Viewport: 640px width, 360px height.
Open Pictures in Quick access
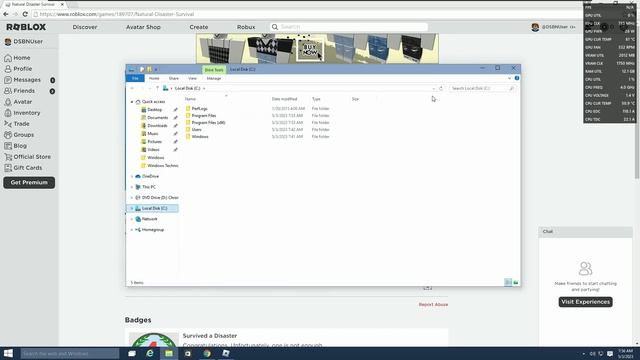[x=154, y=142]
